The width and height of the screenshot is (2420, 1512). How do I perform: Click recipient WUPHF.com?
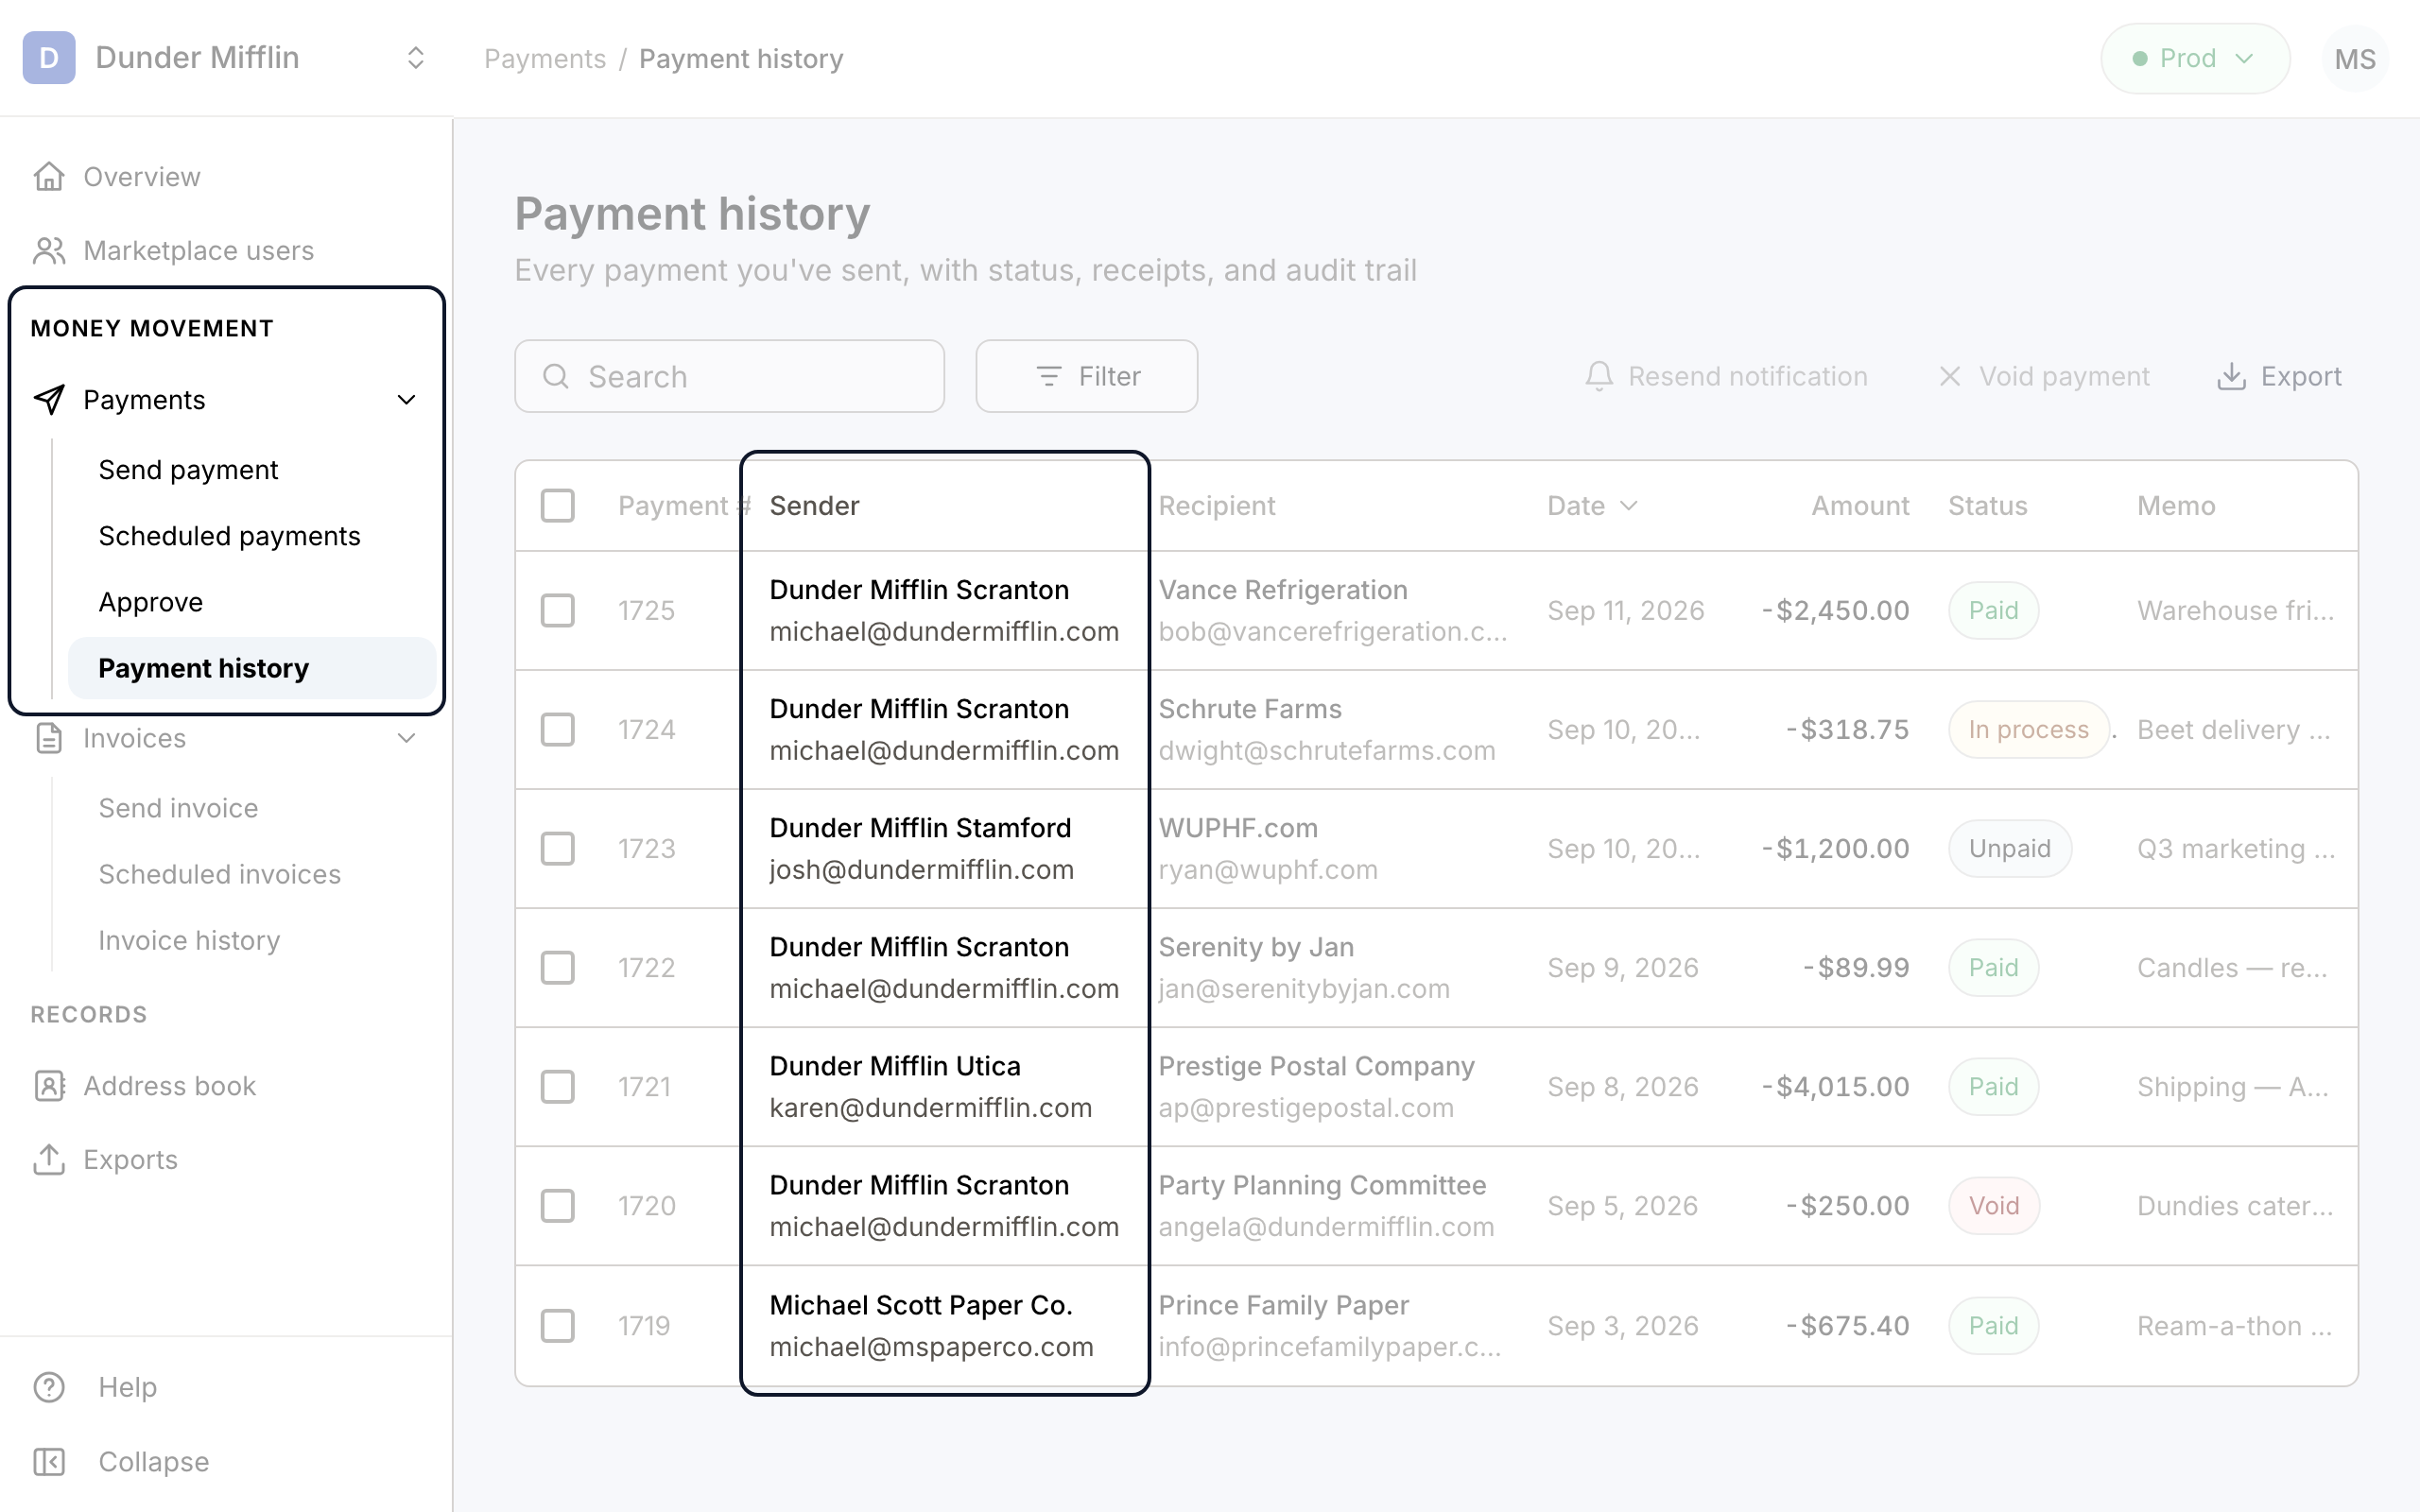coord(1238,828)
